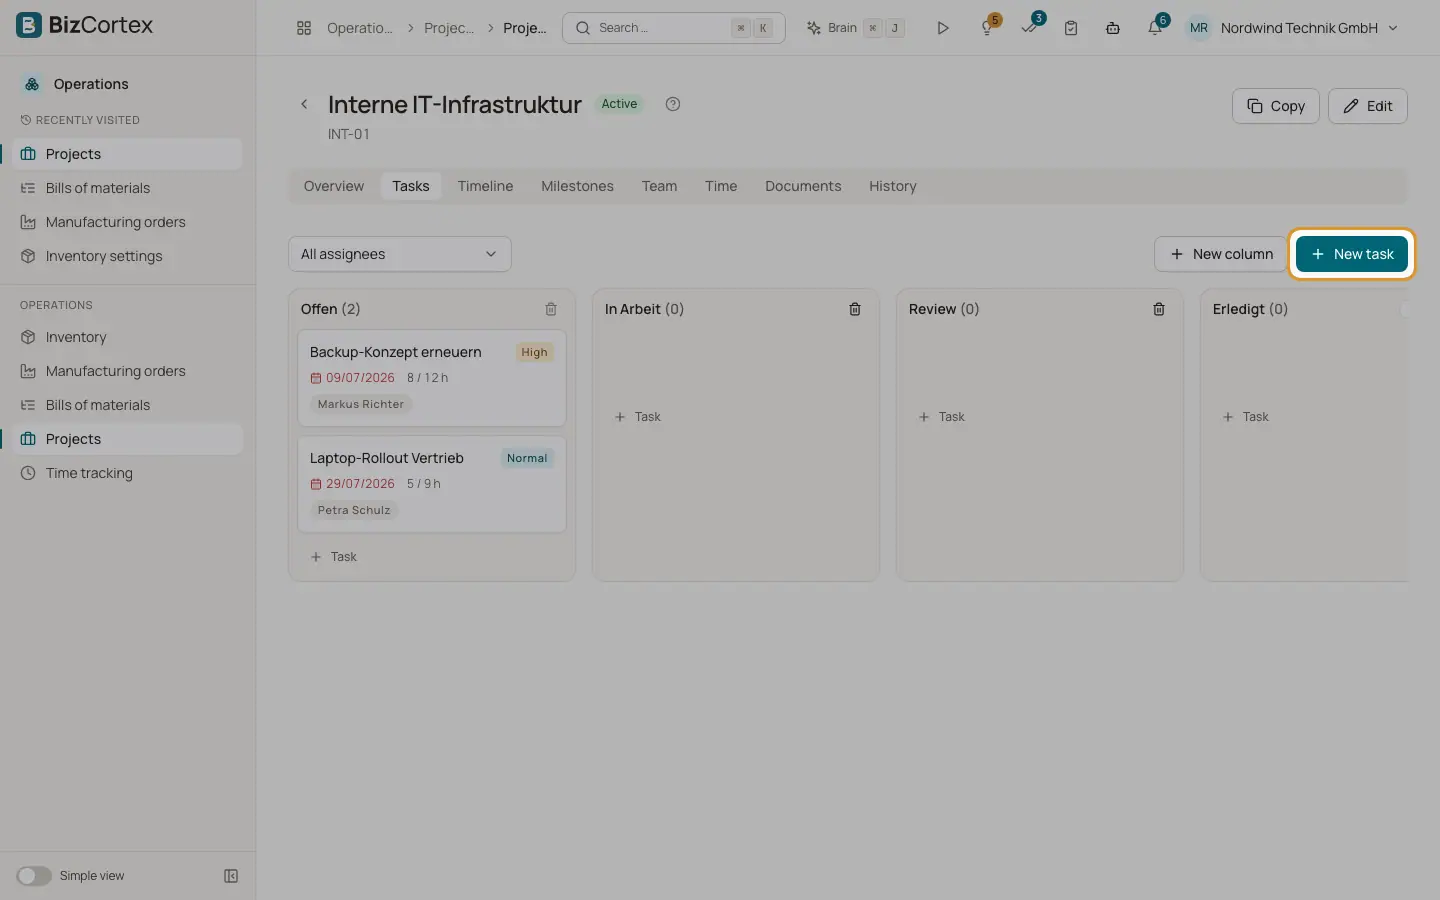Open the apps grid breadcrumb menu
The image size is (1440, 900).
point(304,28)
